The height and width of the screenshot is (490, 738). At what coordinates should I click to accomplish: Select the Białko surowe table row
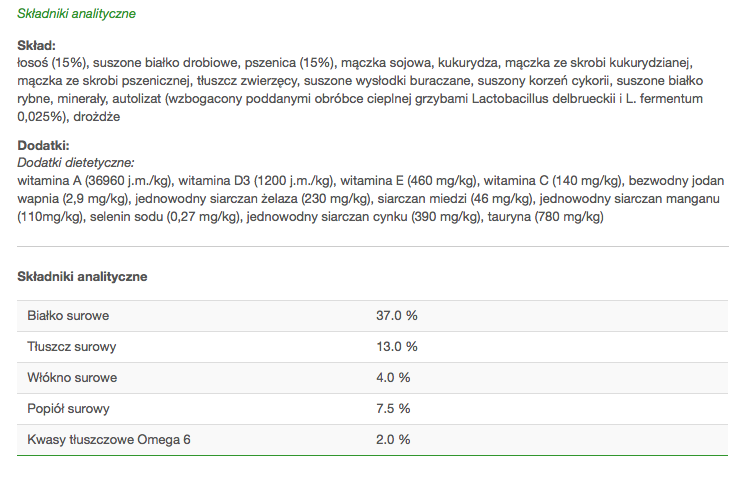pos(372,316)
